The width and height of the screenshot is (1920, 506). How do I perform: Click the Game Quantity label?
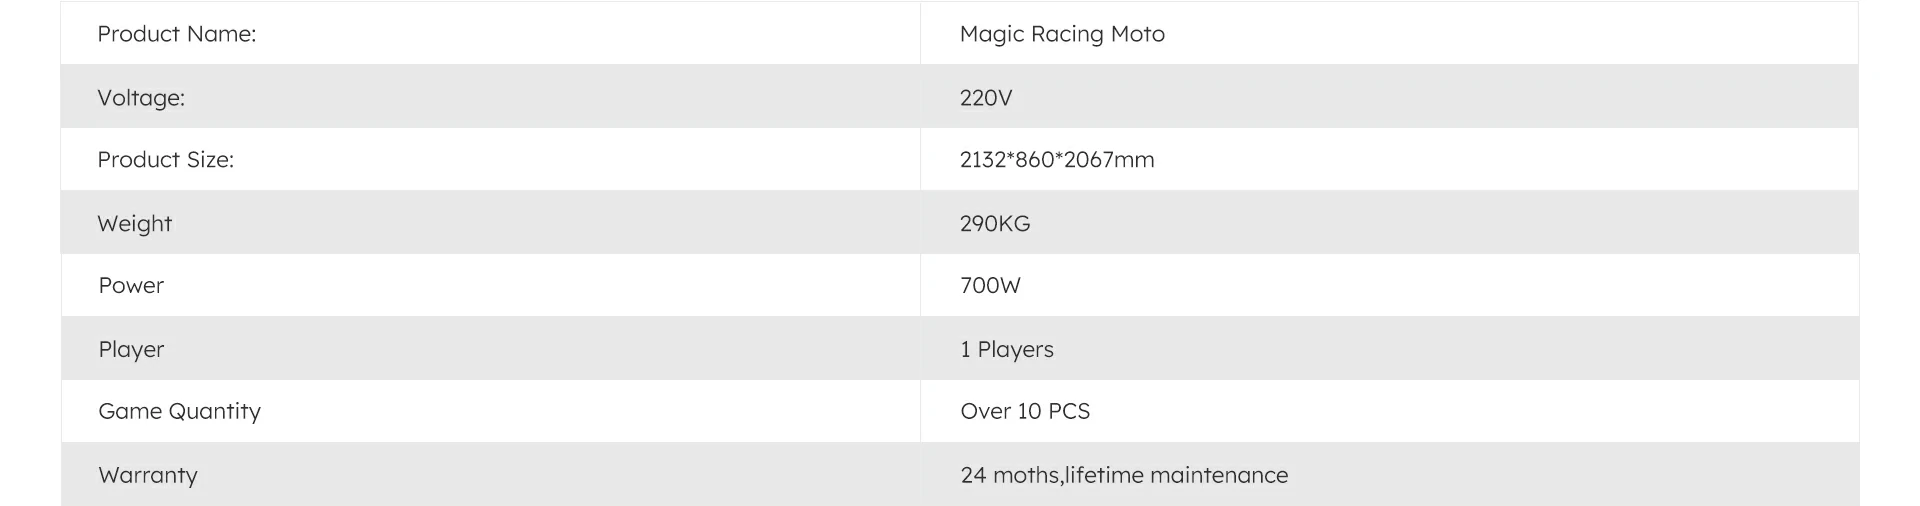180,412
